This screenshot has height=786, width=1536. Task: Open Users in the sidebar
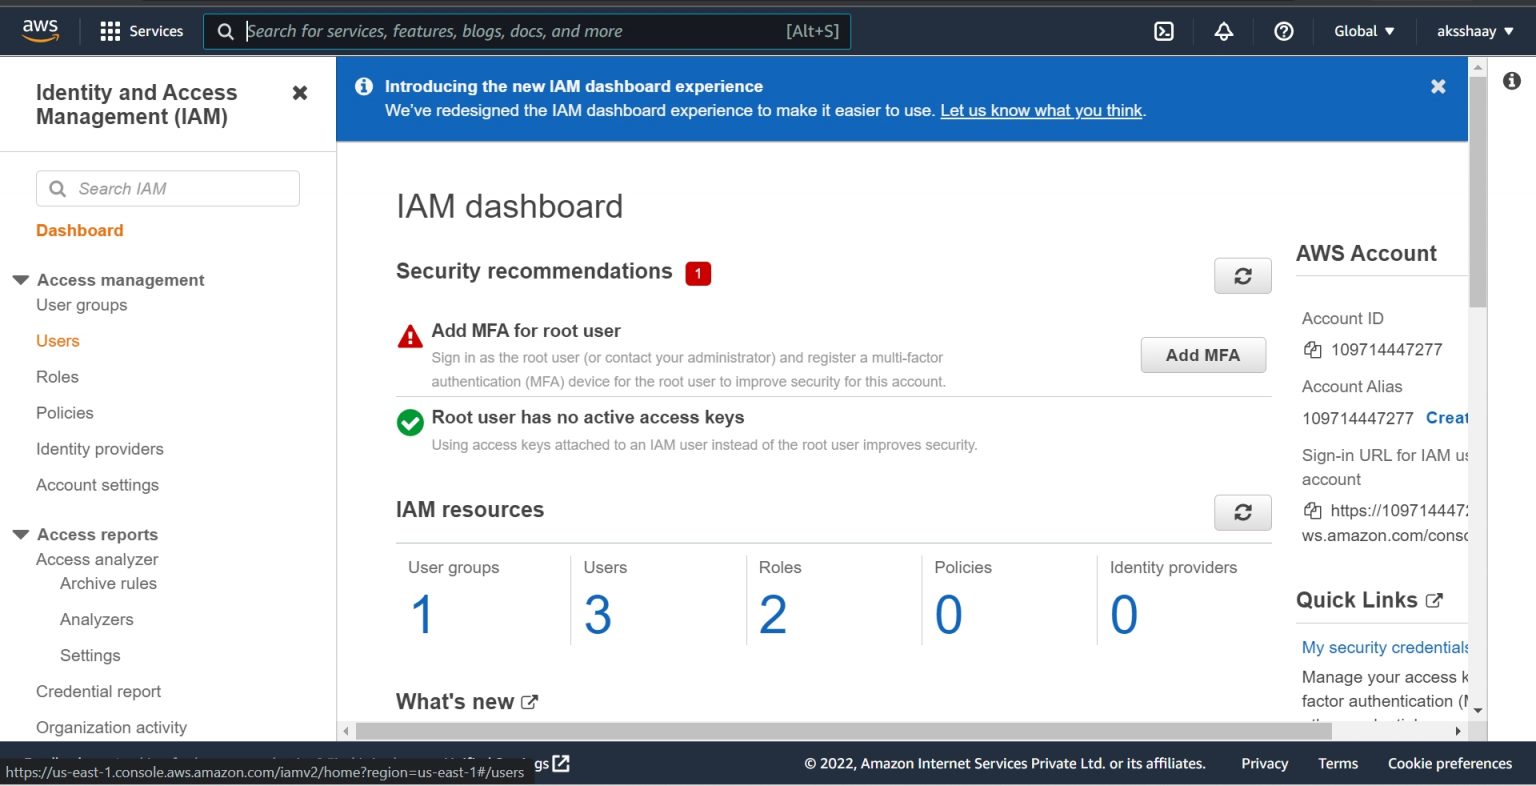tap(58, 341)
